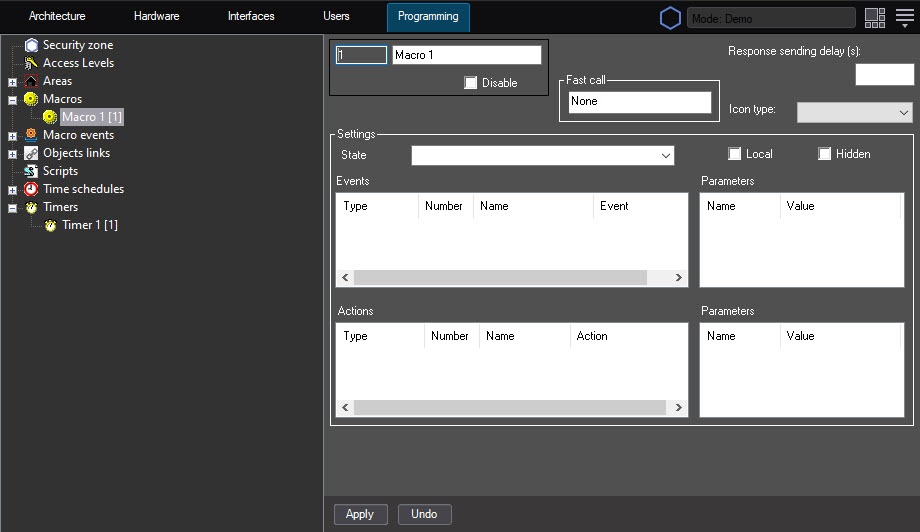
Task: Switch to the Hardware tab
Action: coord(157,16)
